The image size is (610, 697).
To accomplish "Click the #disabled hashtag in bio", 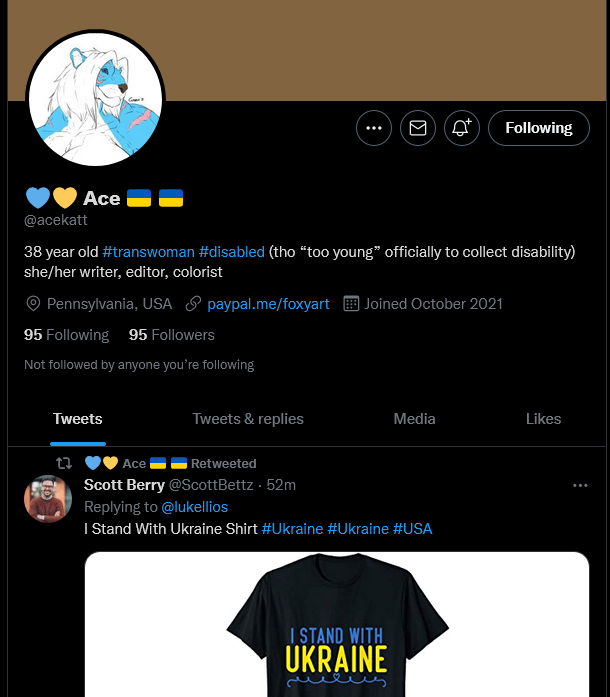I will pyautogui.click(x=232, y=252).
